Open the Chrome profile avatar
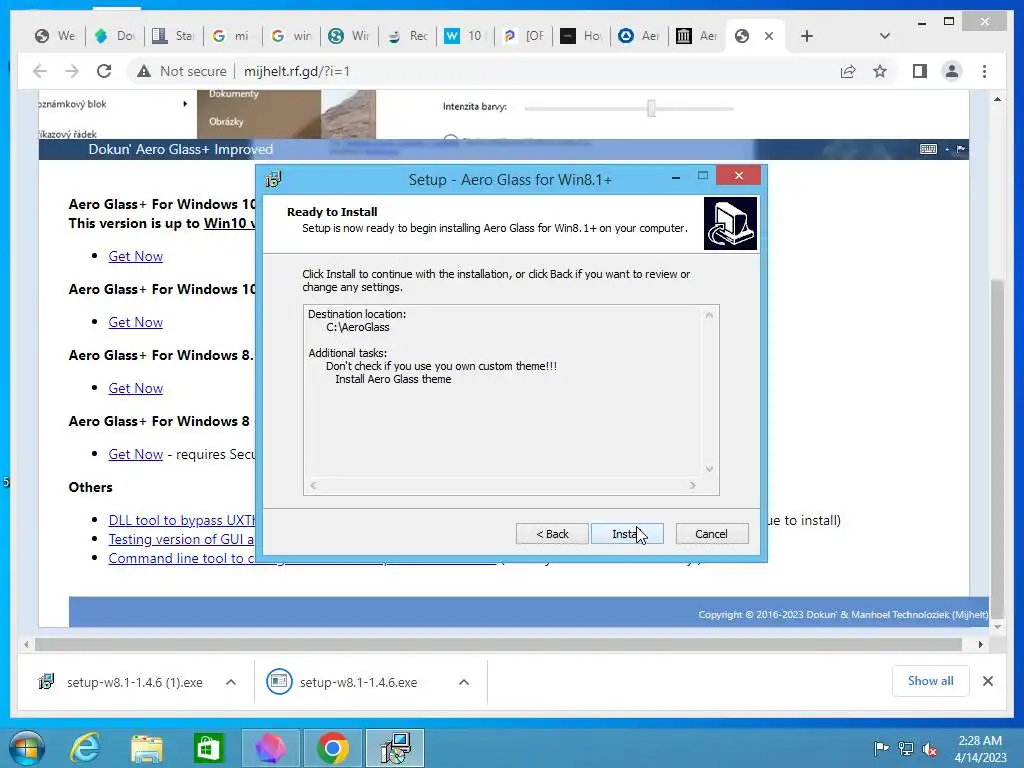Image resolution: width=1024 pixels, height=768 pixels. coord(952,71)
